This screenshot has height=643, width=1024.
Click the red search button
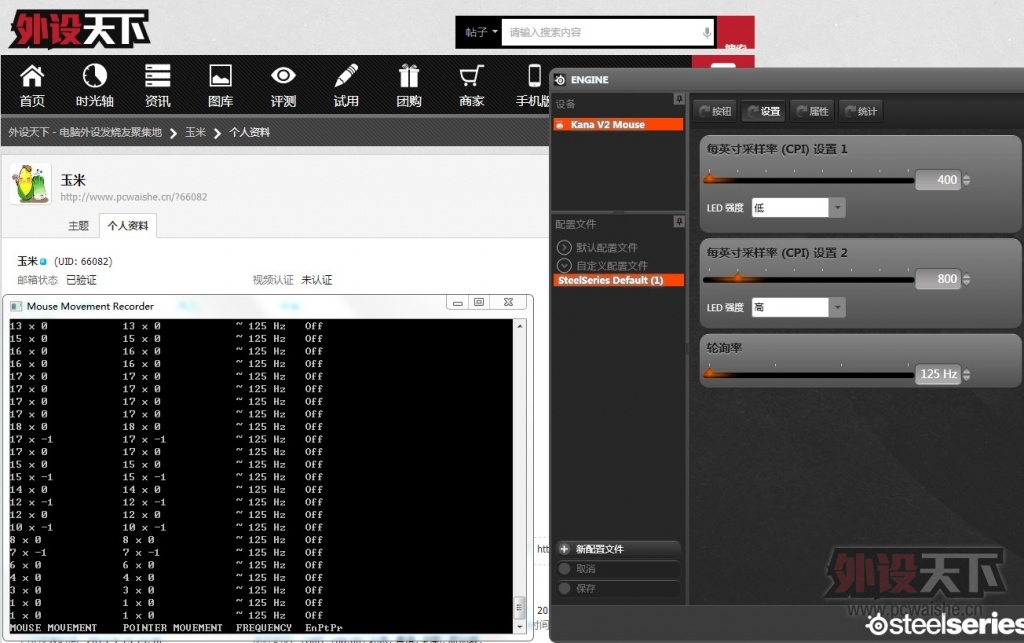[x=735, y=32]
